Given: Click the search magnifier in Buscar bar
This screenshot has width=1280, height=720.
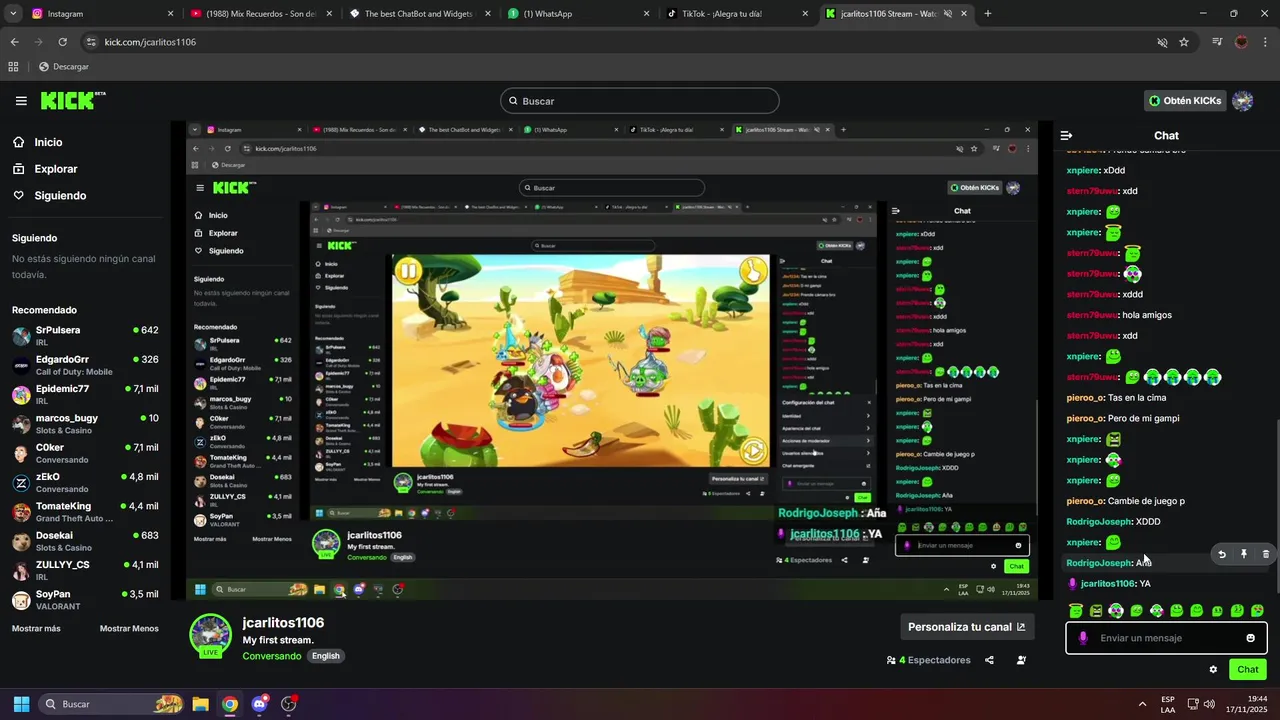Looking at the screenshot, I should tap(513, 101).
